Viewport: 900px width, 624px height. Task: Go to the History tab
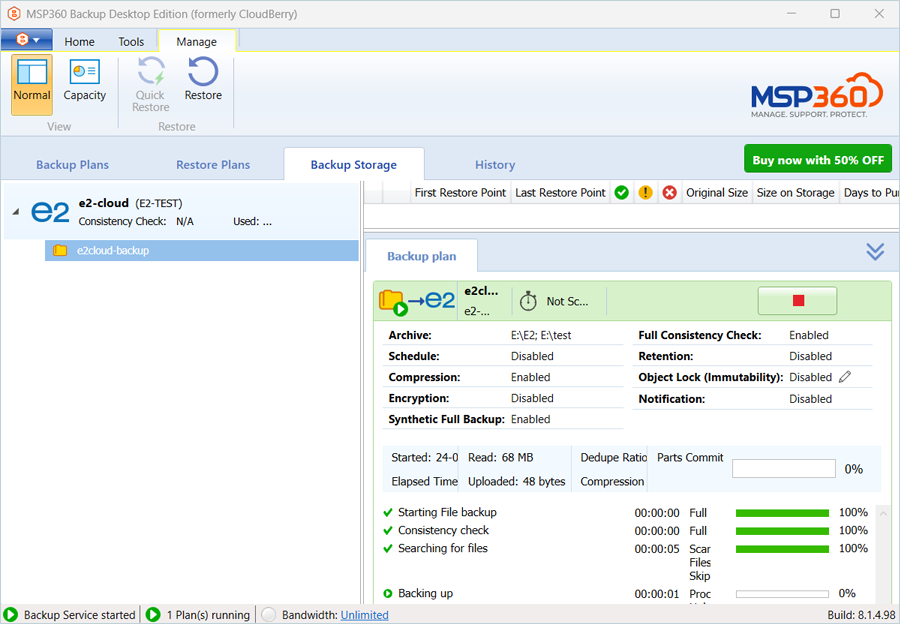point(495,165)
